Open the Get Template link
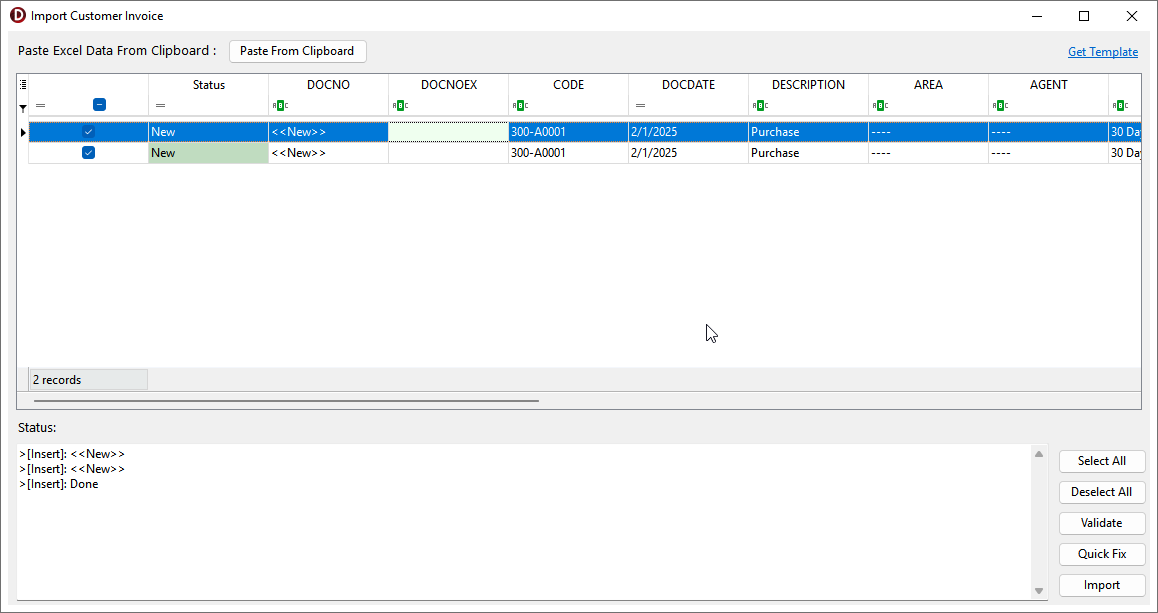The height and width of the screenshot is (613, 1158). point(1102,52)
